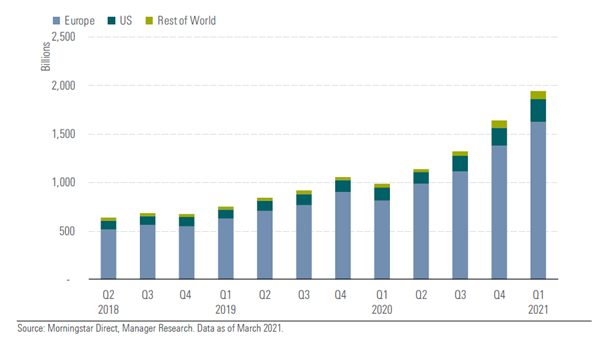Viewport: 602px width, 360px height.
Task: Click the 500 y-axis label
Action: point(67,231)
